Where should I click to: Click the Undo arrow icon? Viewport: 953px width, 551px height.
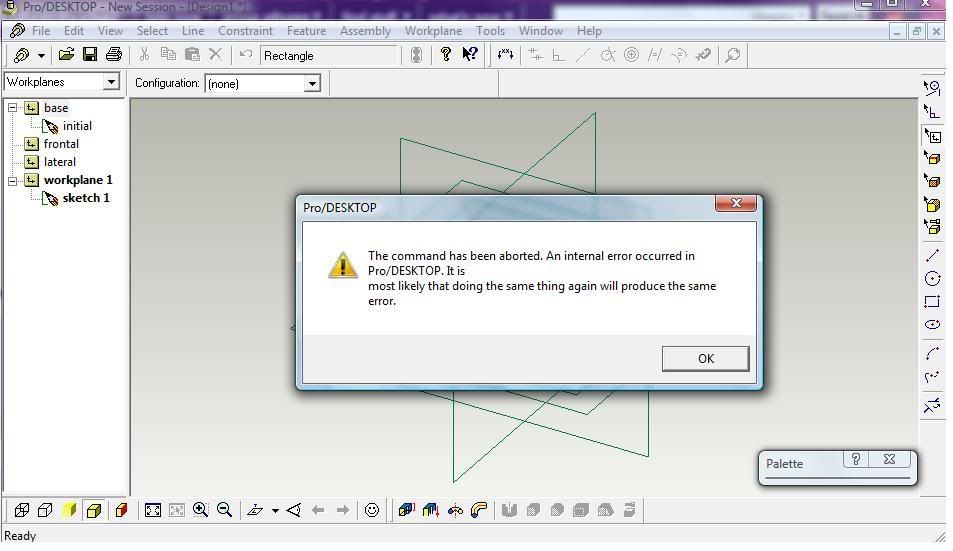click(246, 55)
